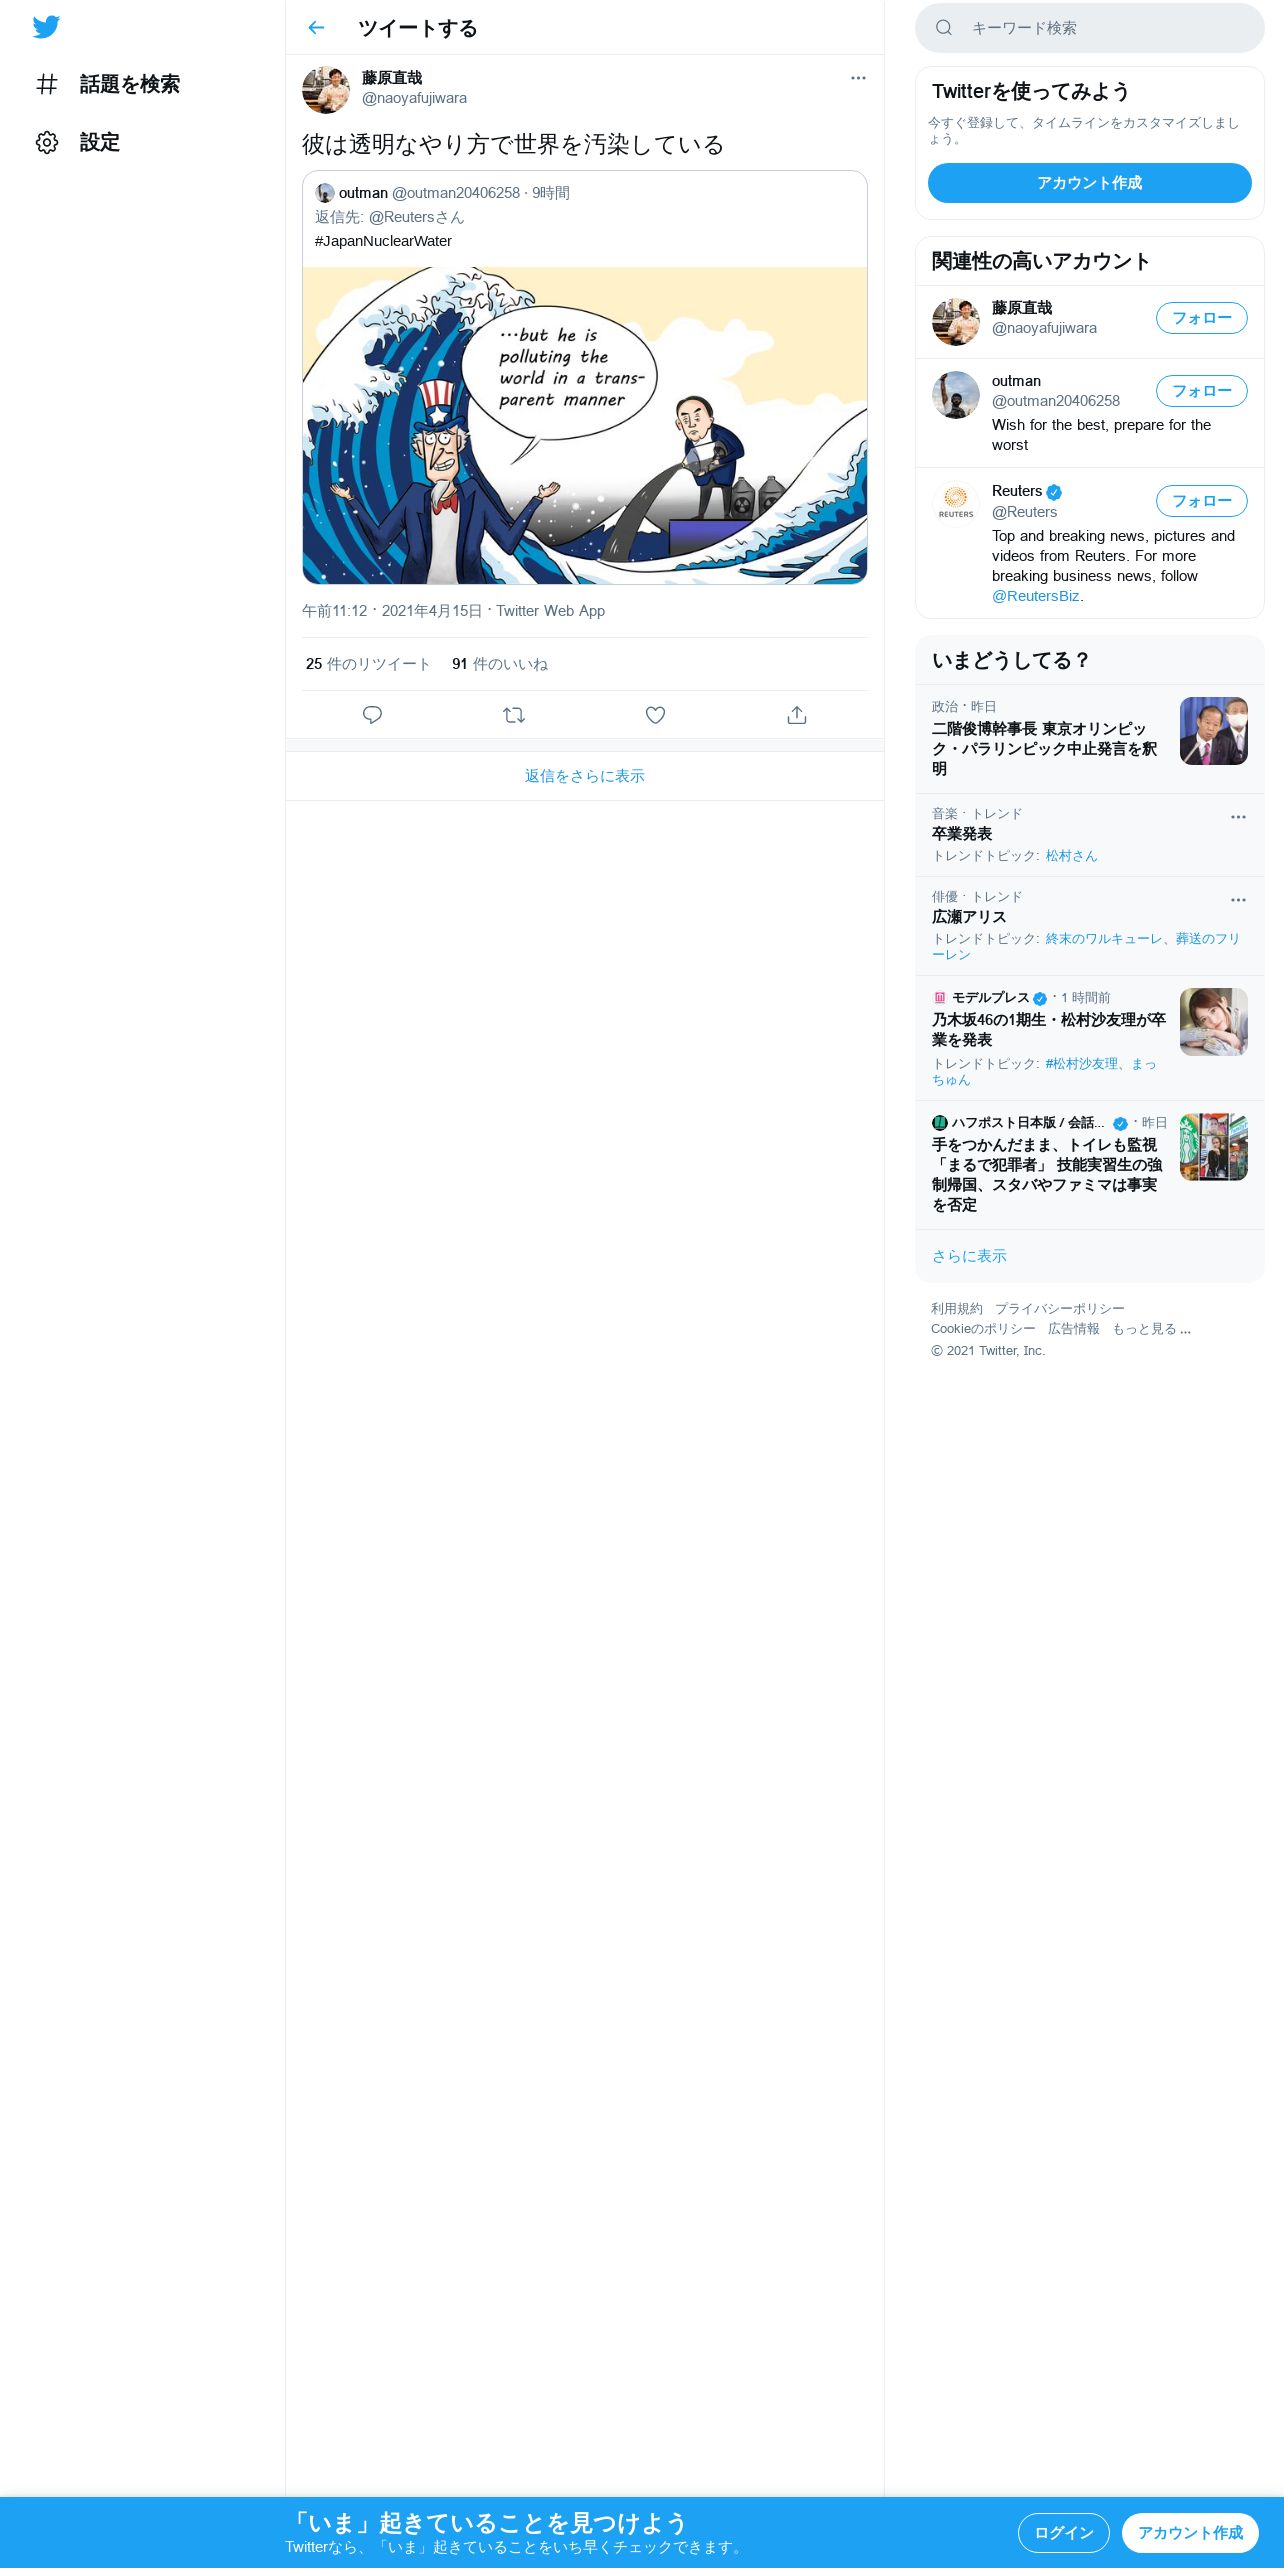Click ハフポスト story thumbnail
The image size is (1284, 2568).
click(x=1214, y=1147)
